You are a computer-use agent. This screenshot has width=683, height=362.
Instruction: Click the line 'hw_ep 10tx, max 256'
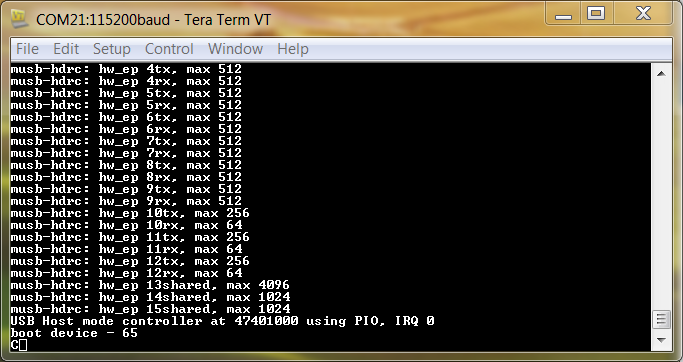[130, 213]
